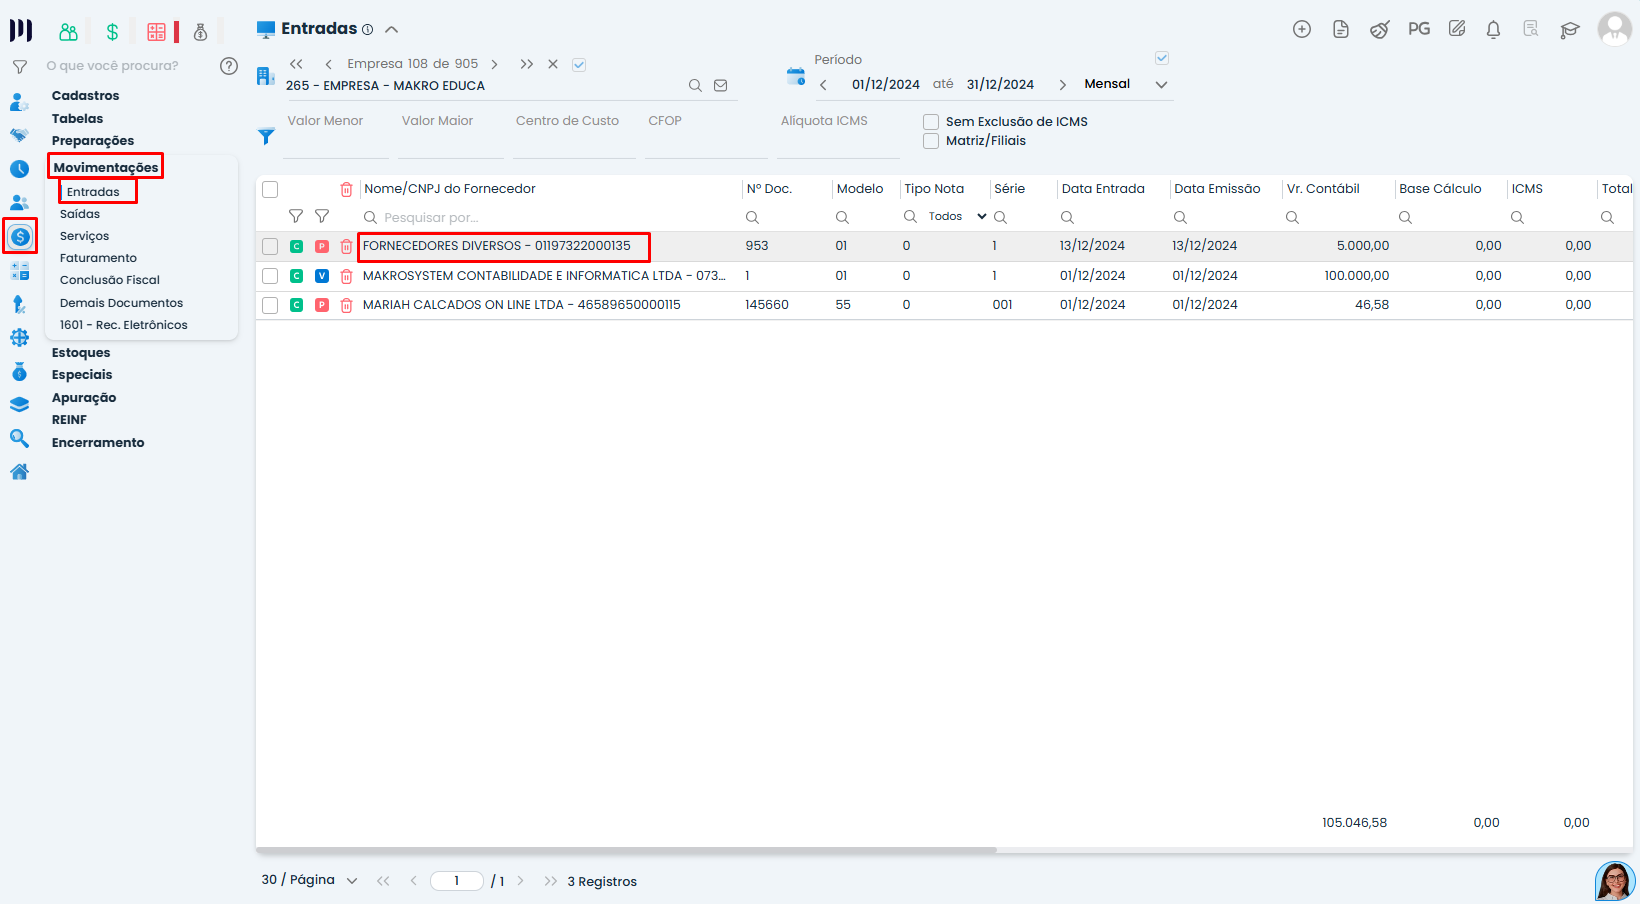Viewport: 1640px width, 904px height.
Task: Open the Mensal period dropdown
Action: (1161, 85)
